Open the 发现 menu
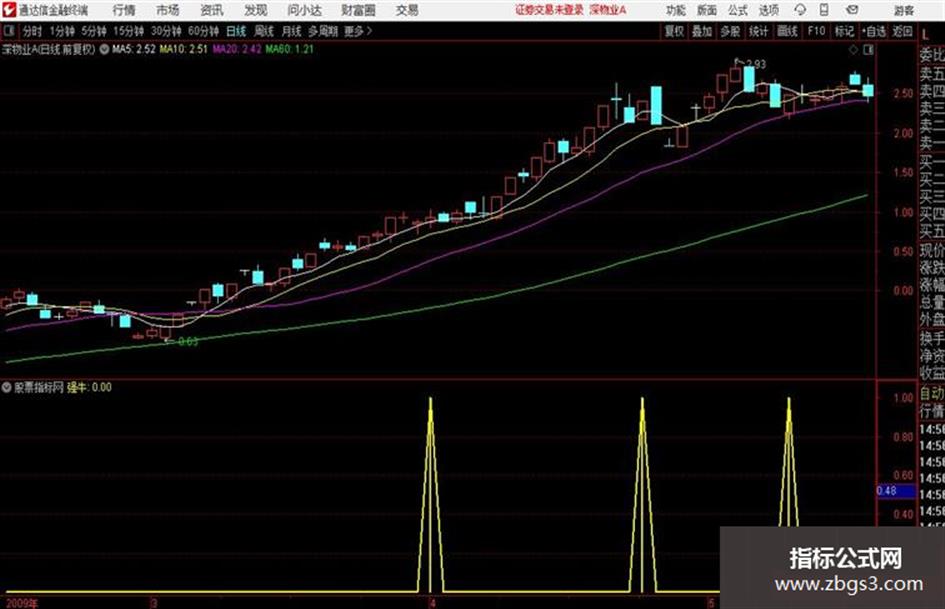 coord(256,10)
